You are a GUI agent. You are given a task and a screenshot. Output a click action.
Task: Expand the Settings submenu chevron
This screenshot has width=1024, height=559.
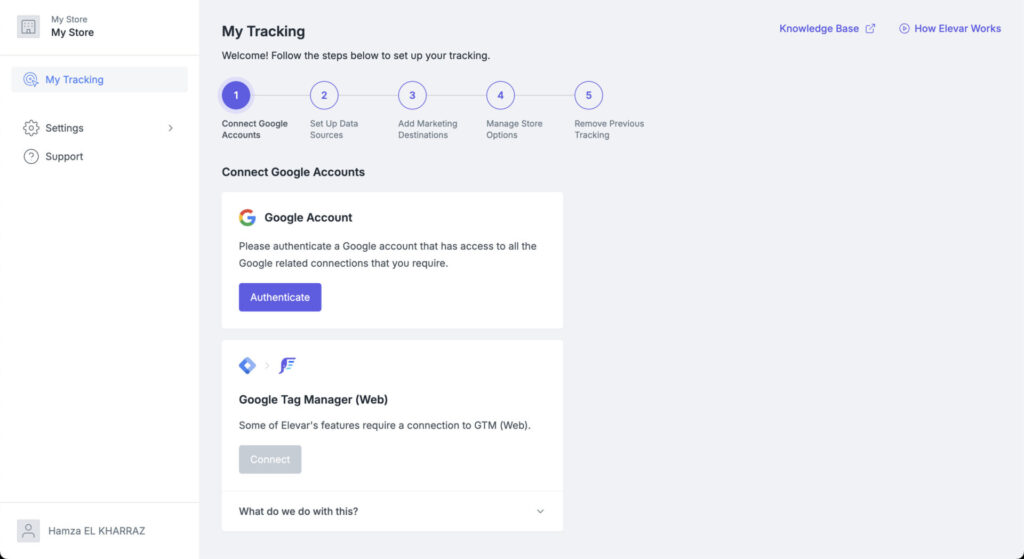tap(170, 128)
